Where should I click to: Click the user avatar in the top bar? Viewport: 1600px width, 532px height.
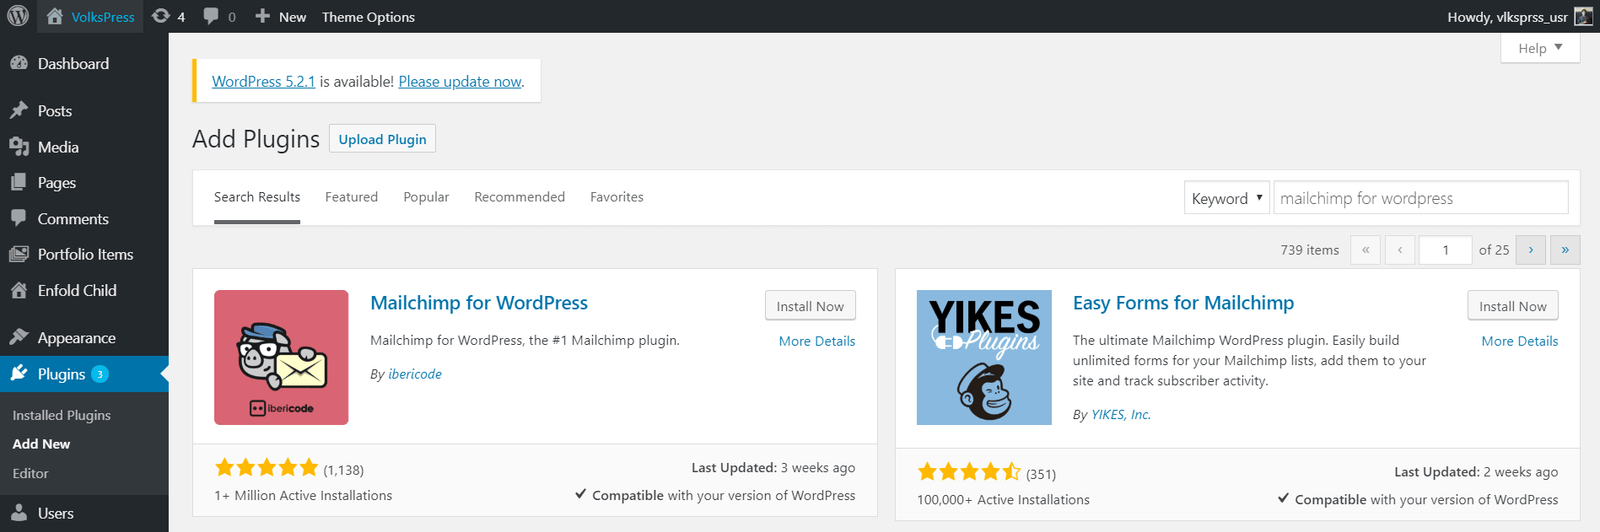pos(1583,16)
